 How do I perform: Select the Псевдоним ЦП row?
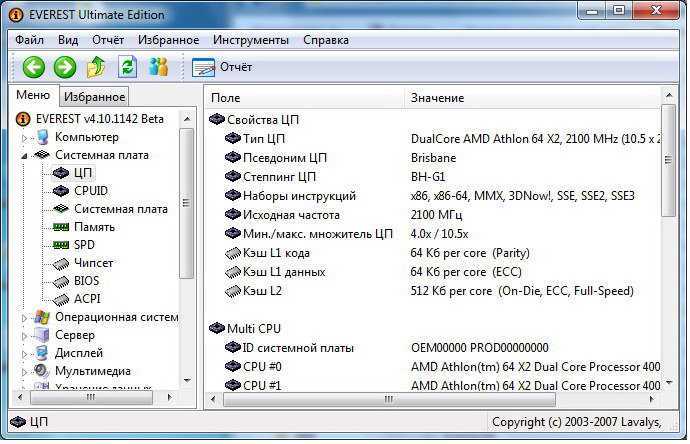[x=434, y=158]
